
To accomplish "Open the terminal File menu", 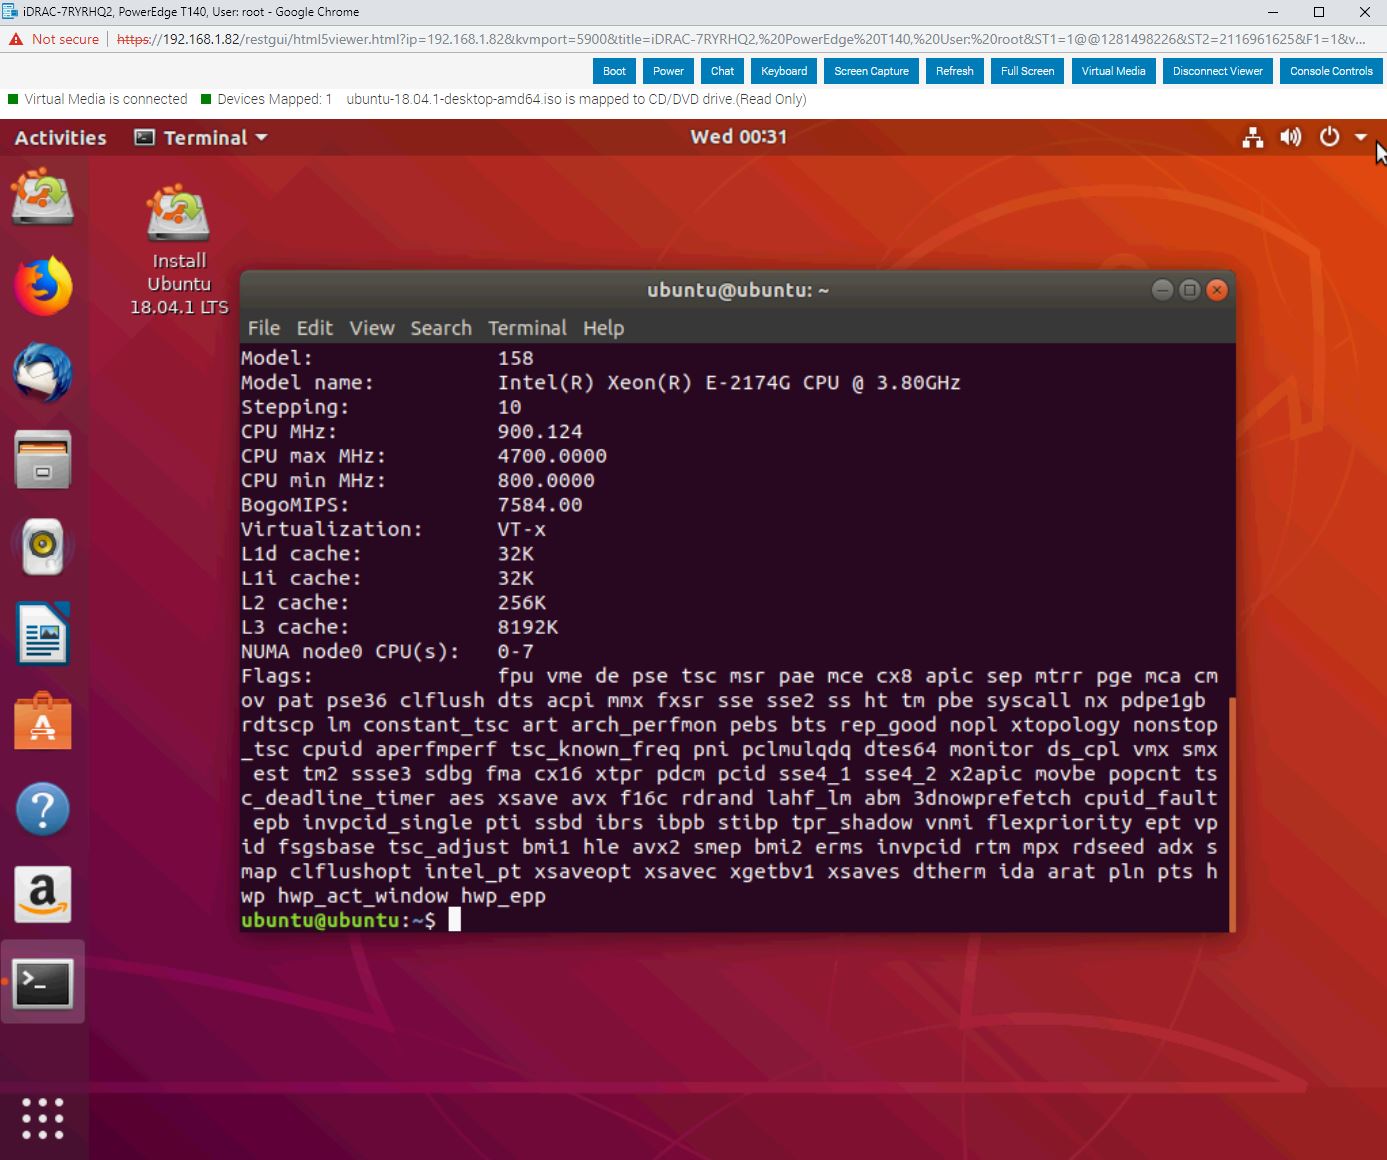I will point(264,328).
